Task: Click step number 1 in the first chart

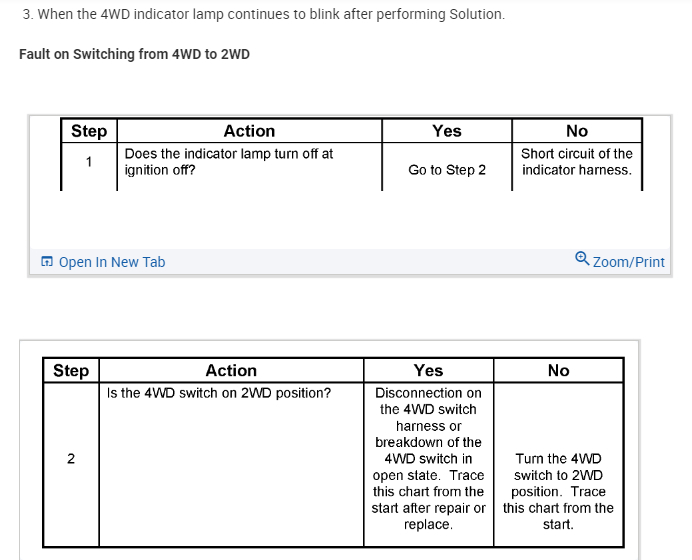Action: (89, 162)
